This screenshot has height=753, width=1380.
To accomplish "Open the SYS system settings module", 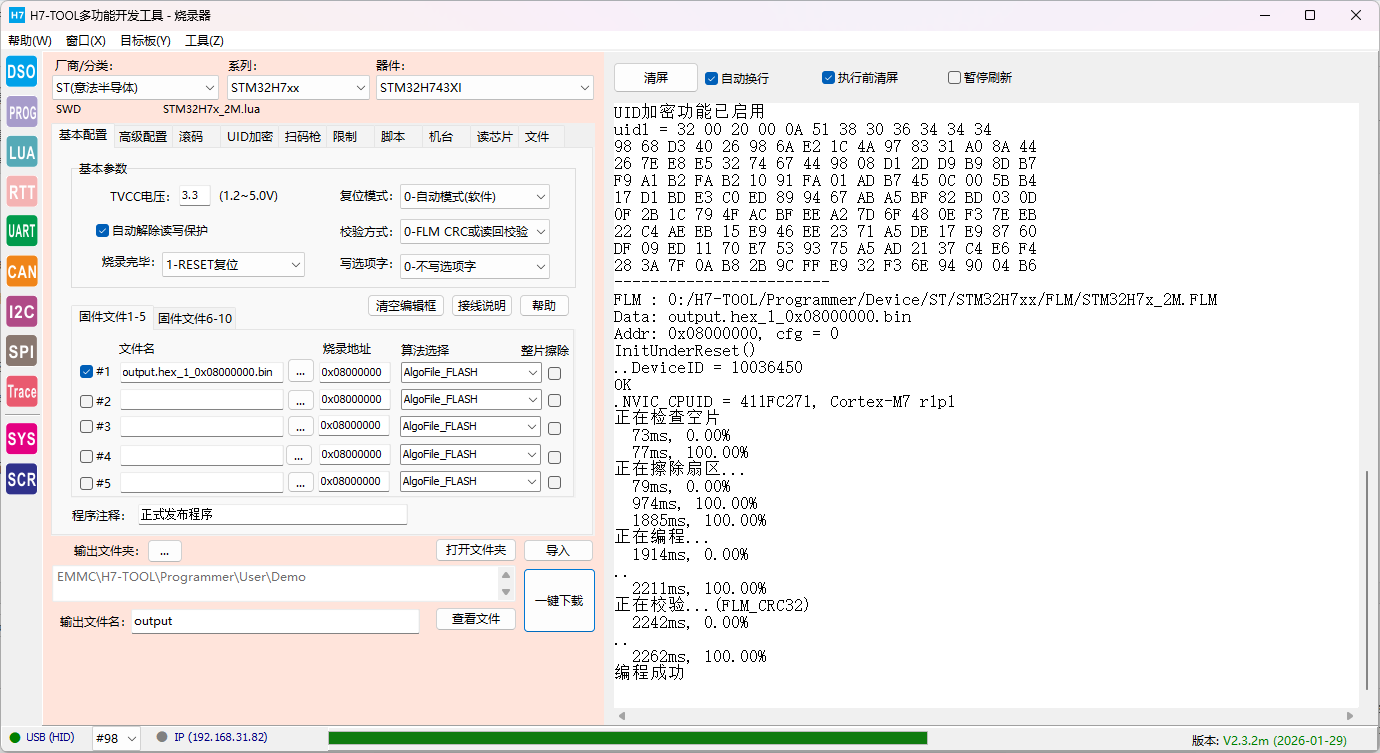I will pyautogui.click(x=22, y=439).
